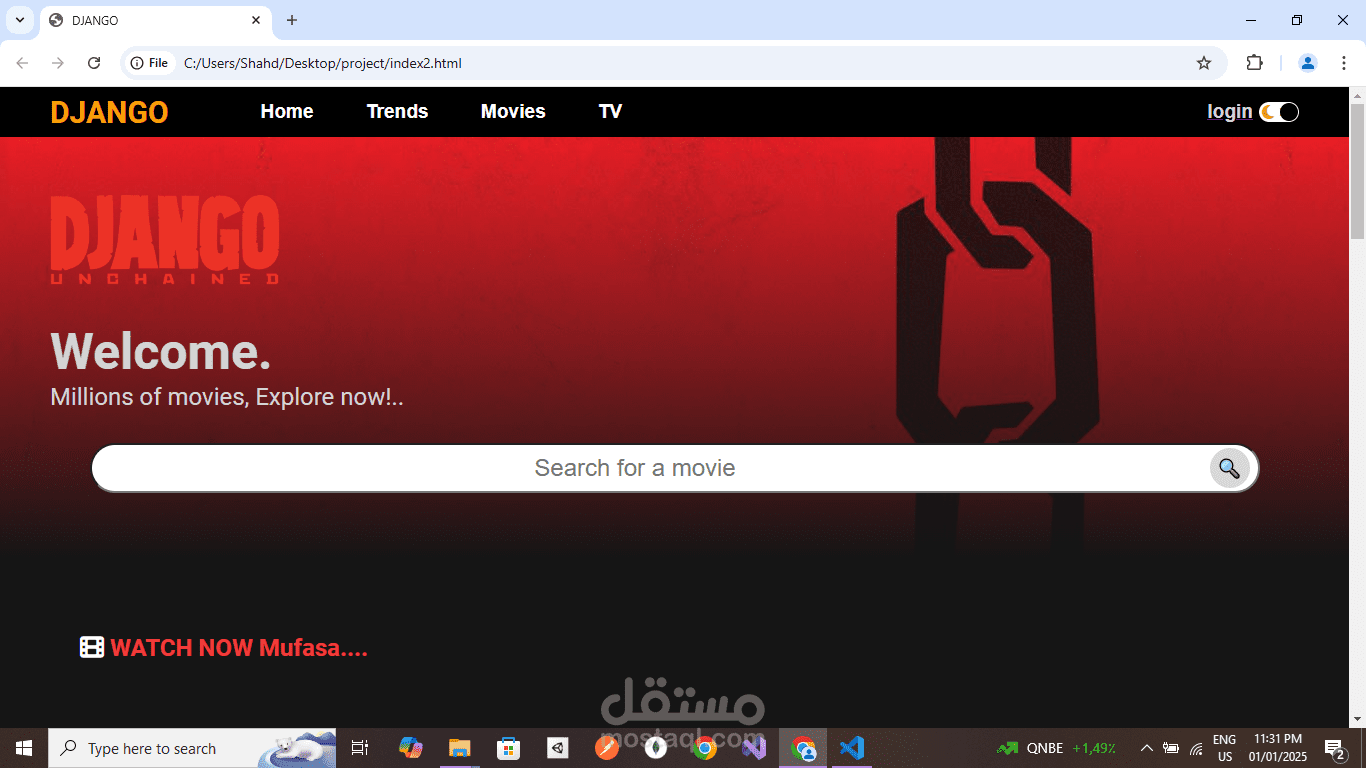
Task: Open the Wi-Fi network tray icon
Action: click(x=1196, y=748)
